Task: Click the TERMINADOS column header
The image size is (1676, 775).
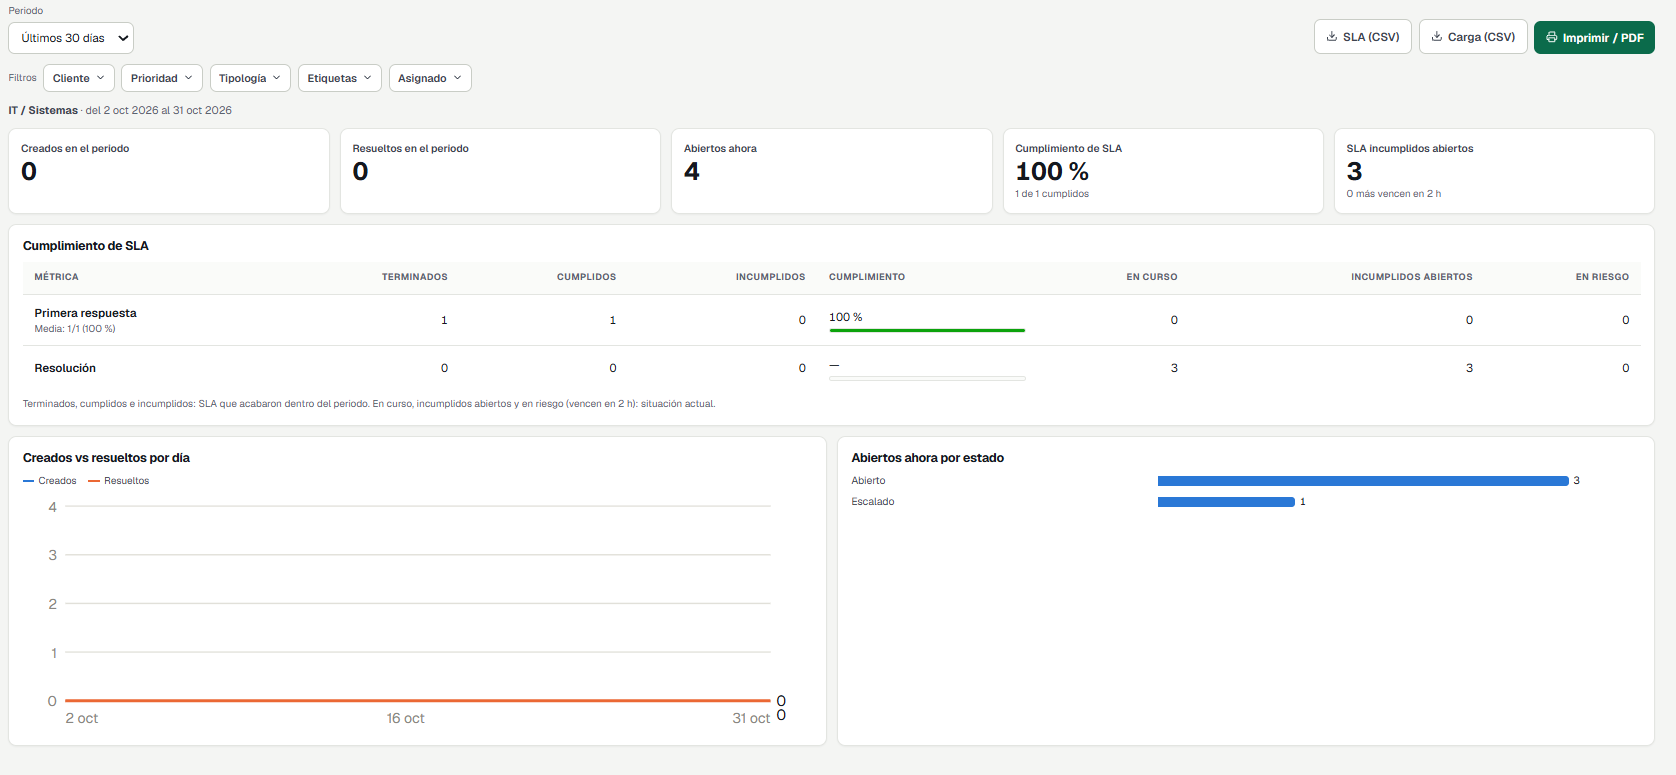Action: click(415, 277)
